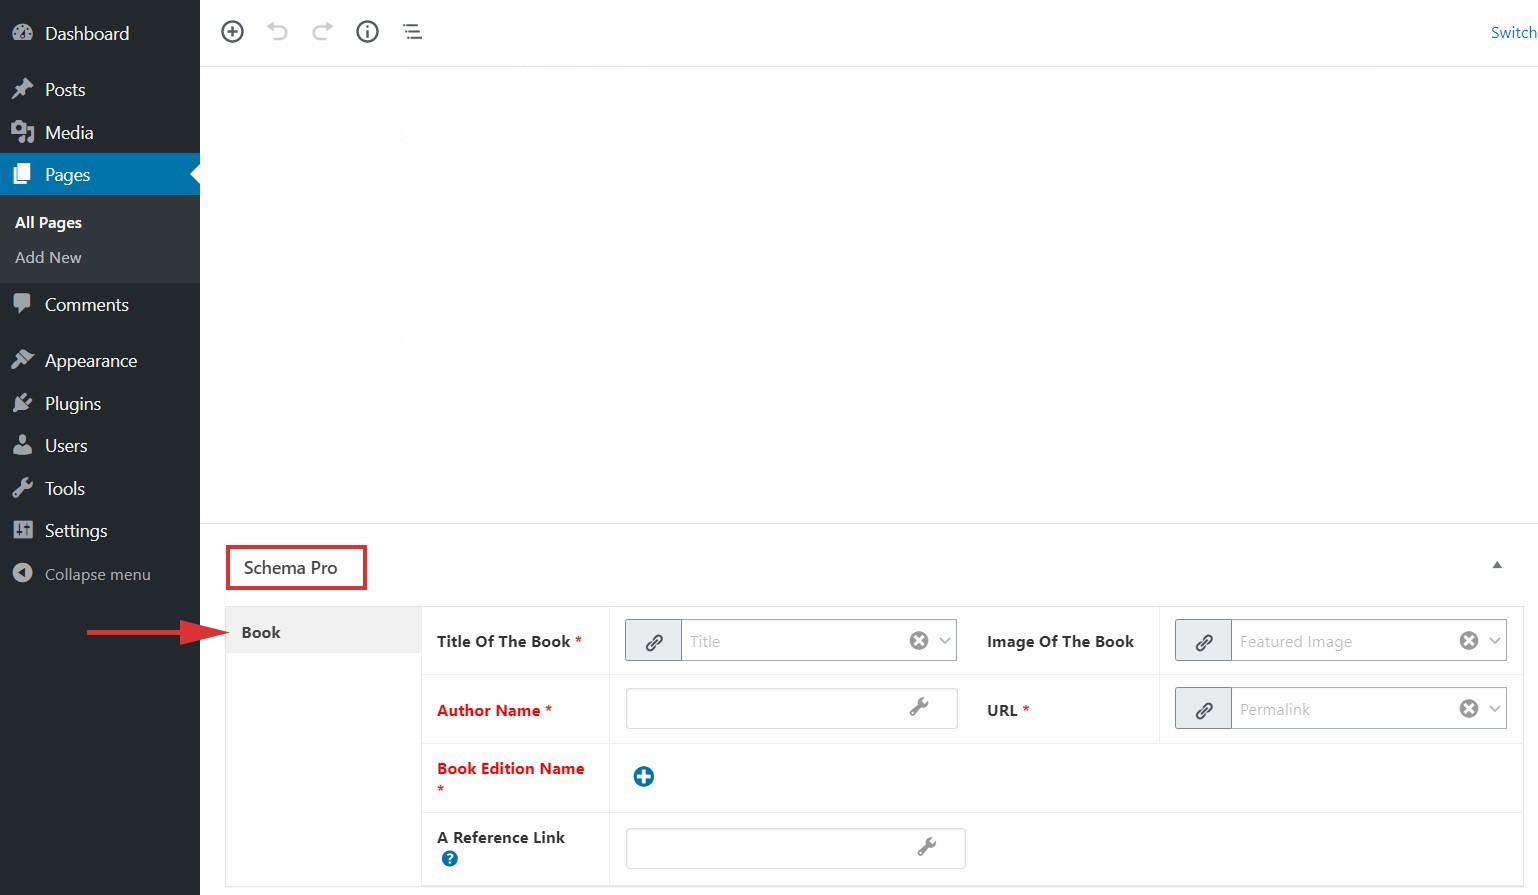Screen dimensions: 1538x895
Task: Add a Book Edition Name with the plus button
Action: 643,776
